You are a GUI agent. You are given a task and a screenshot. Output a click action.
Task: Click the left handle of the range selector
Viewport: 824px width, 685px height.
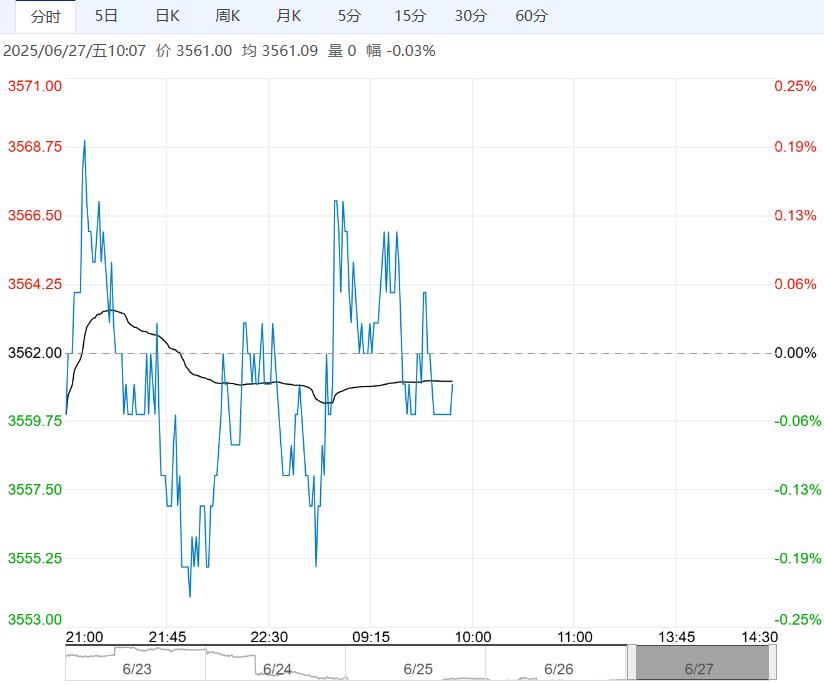632,663
